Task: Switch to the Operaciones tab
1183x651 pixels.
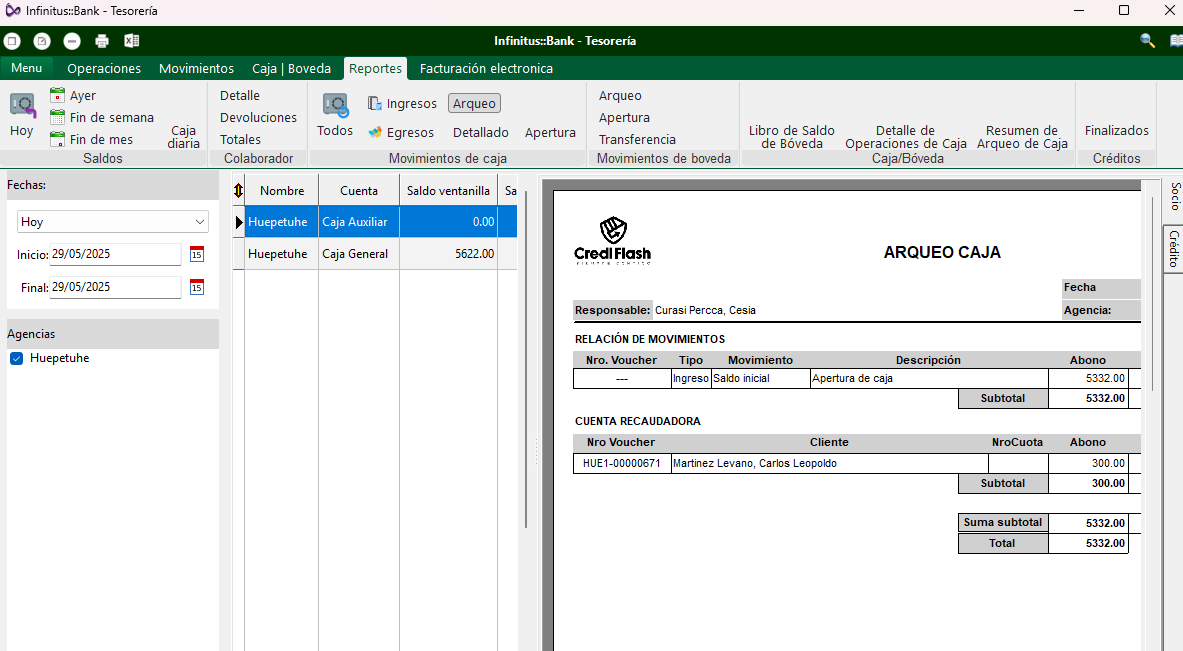Action: 104,69
